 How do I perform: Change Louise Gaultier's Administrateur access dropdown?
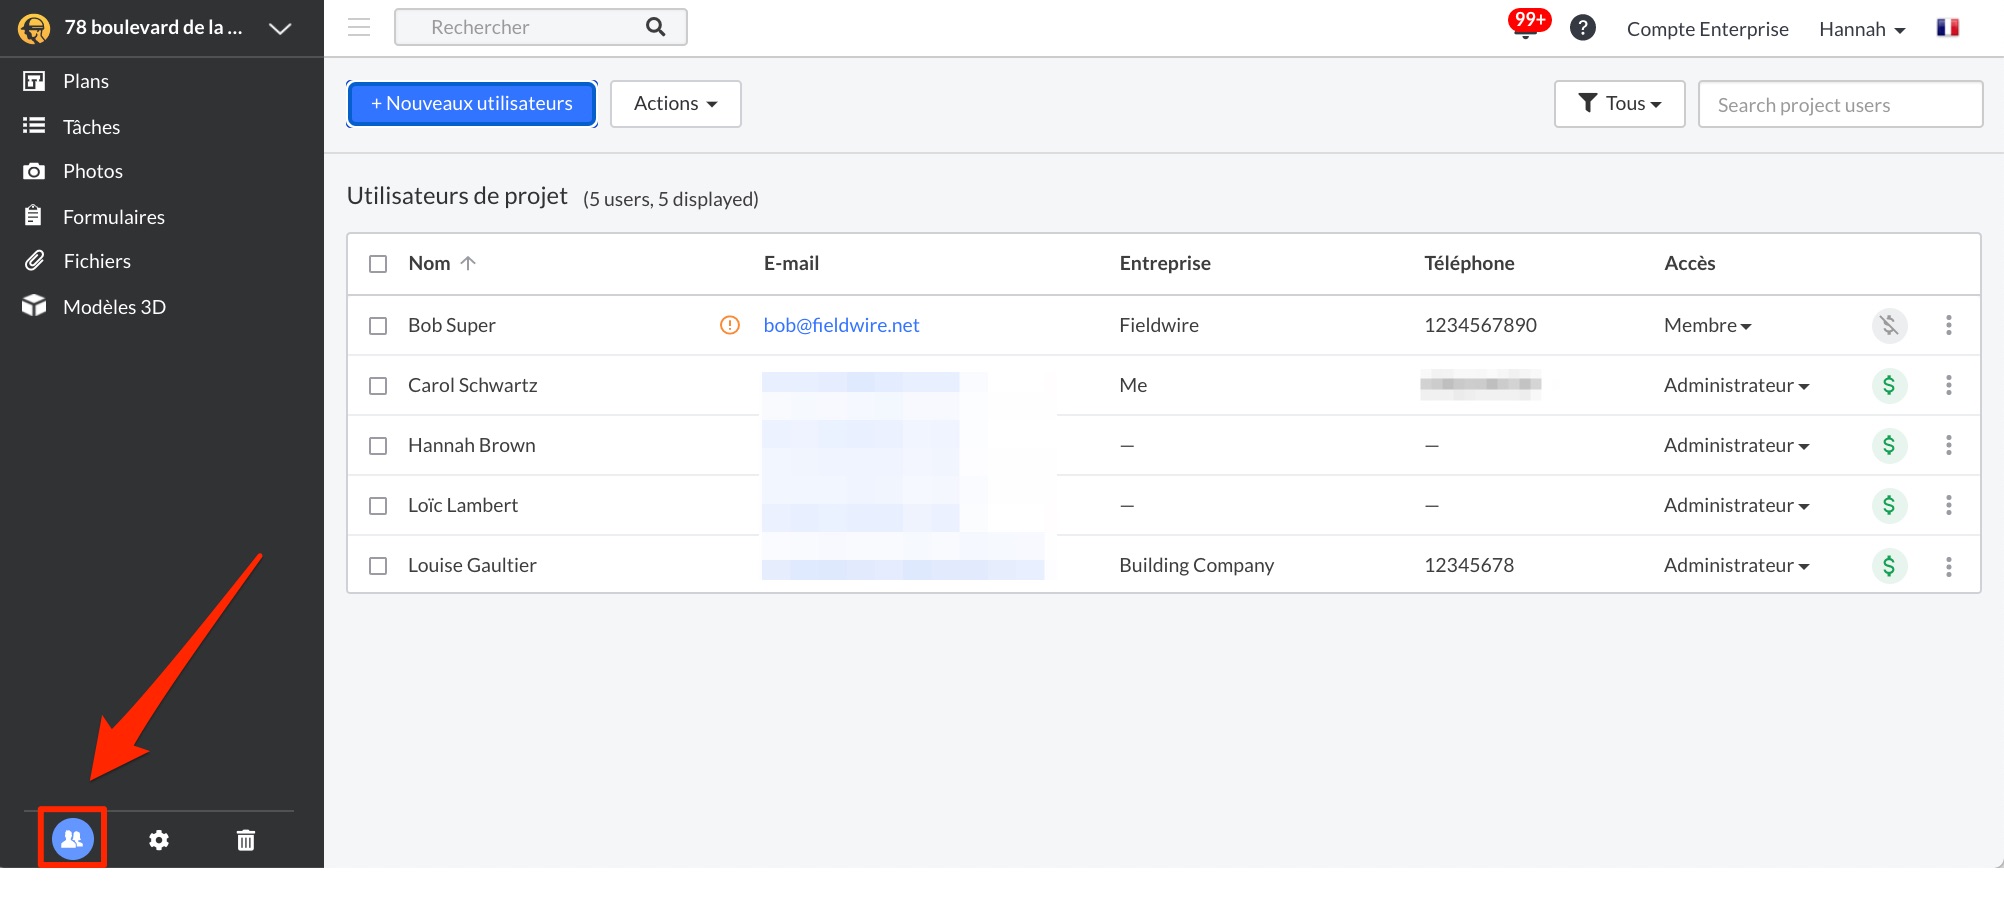click(x=1736, y=565)
